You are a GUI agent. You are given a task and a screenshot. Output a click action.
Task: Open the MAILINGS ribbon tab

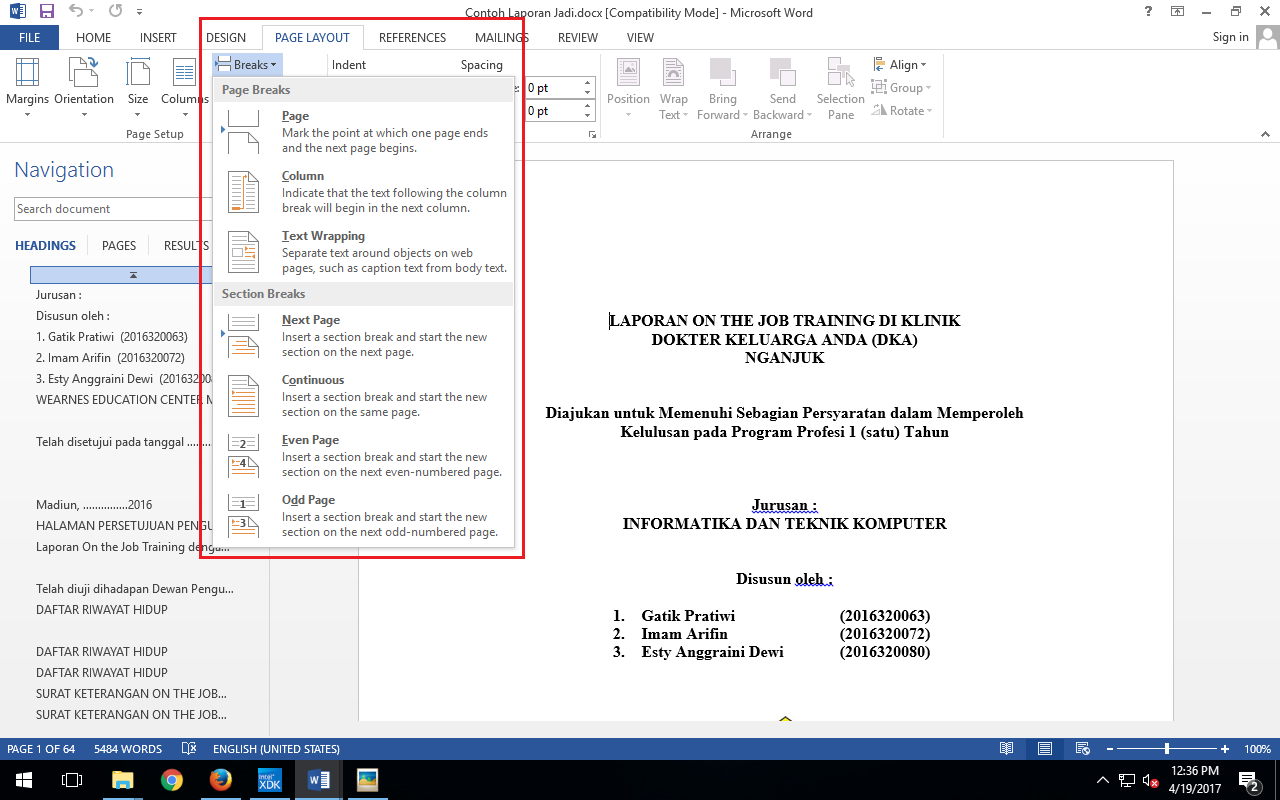pos(501,37)
